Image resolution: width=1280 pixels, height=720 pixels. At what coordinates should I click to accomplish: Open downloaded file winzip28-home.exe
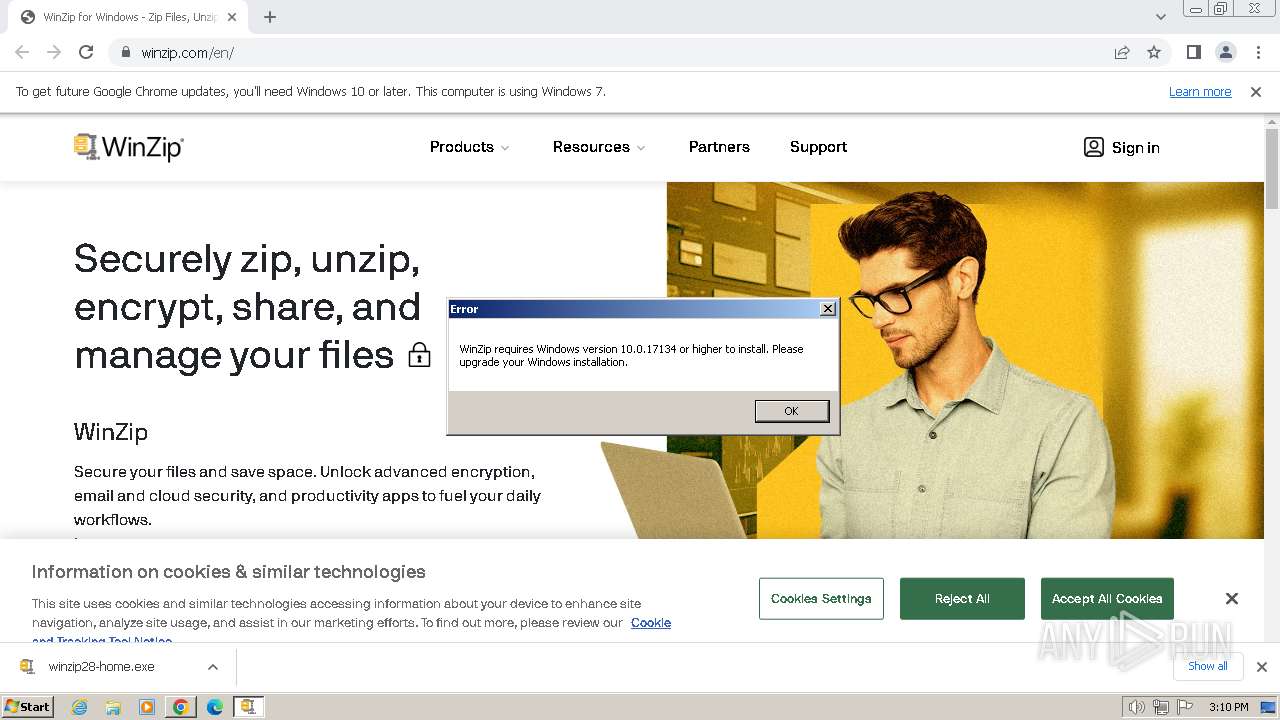point(101,667)
